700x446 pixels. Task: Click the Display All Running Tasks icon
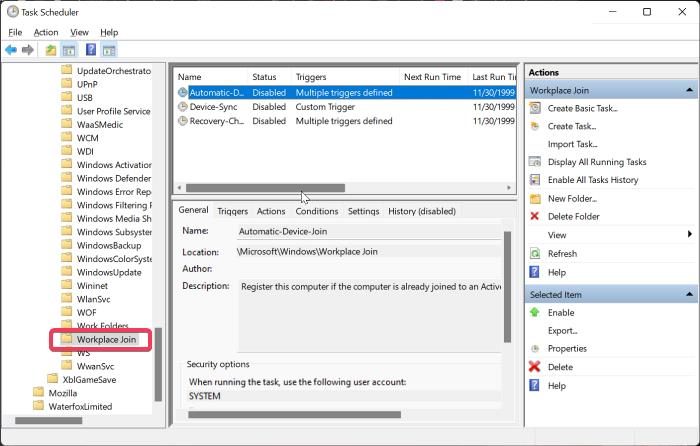click(535, 162)
